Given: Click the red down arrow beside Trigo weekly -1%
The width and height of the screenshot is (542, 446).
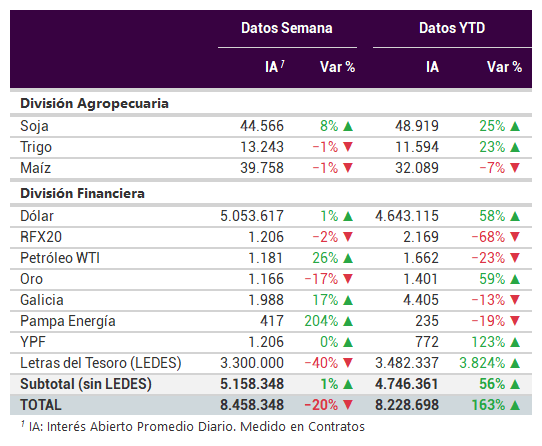Looking at the screenshot, I should pos(348,147).
